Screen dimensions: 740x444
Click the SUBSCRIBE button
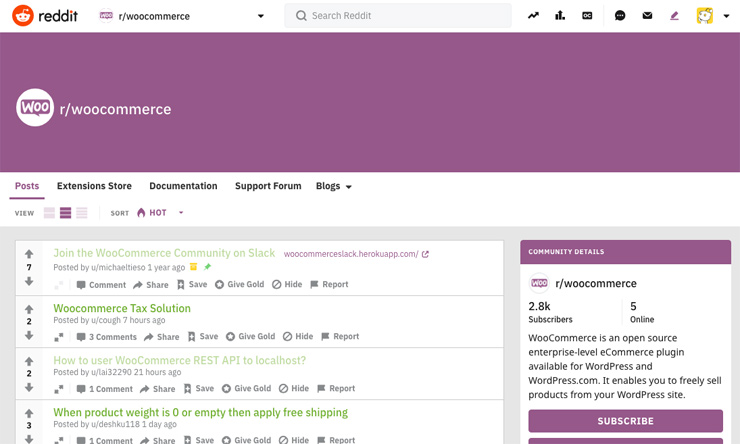coord(625,421)
